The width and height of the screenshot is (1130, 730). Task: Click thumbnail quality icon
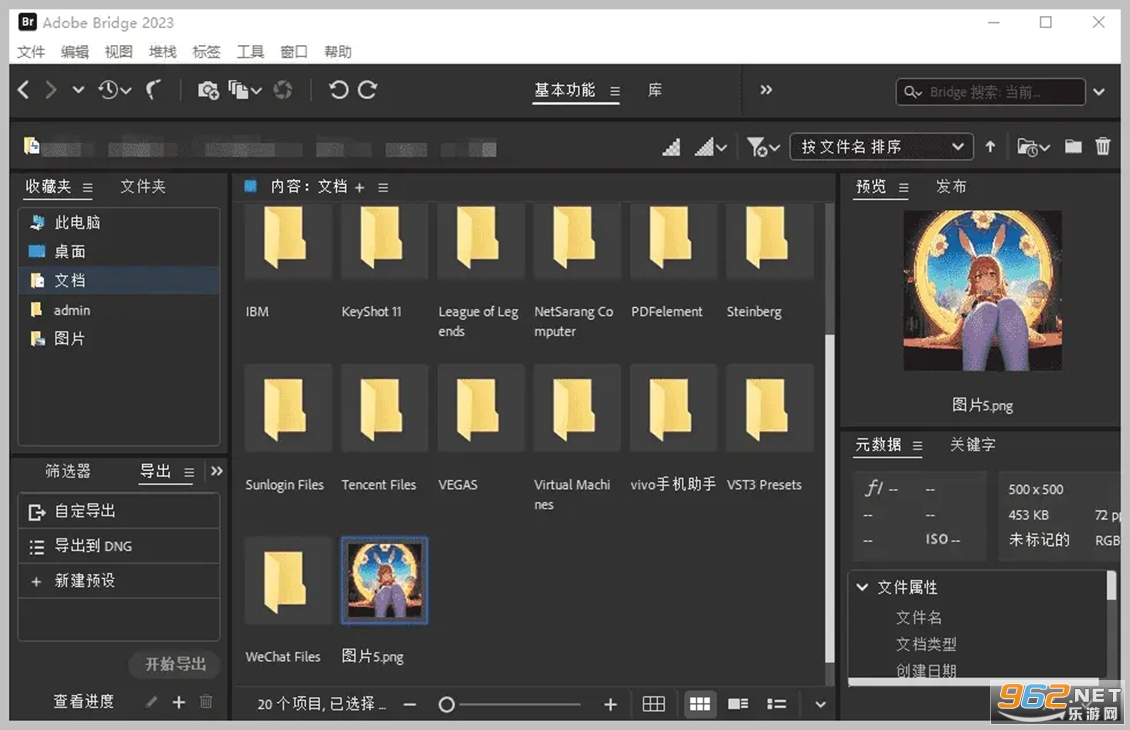click(x=671, y=147)
